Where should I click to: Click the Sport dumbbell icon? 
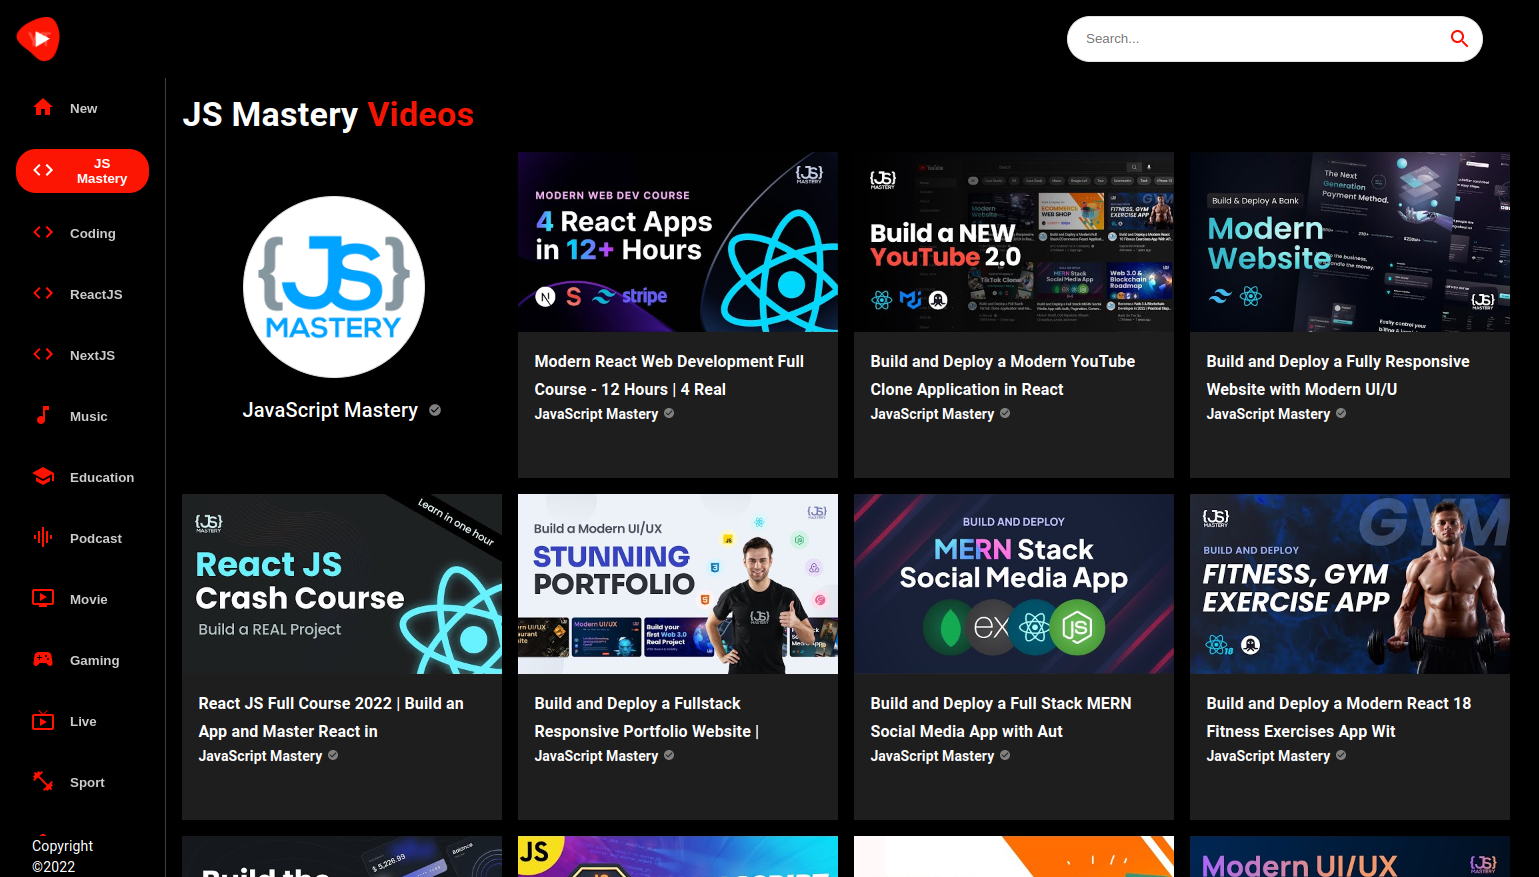coord(43,781)
